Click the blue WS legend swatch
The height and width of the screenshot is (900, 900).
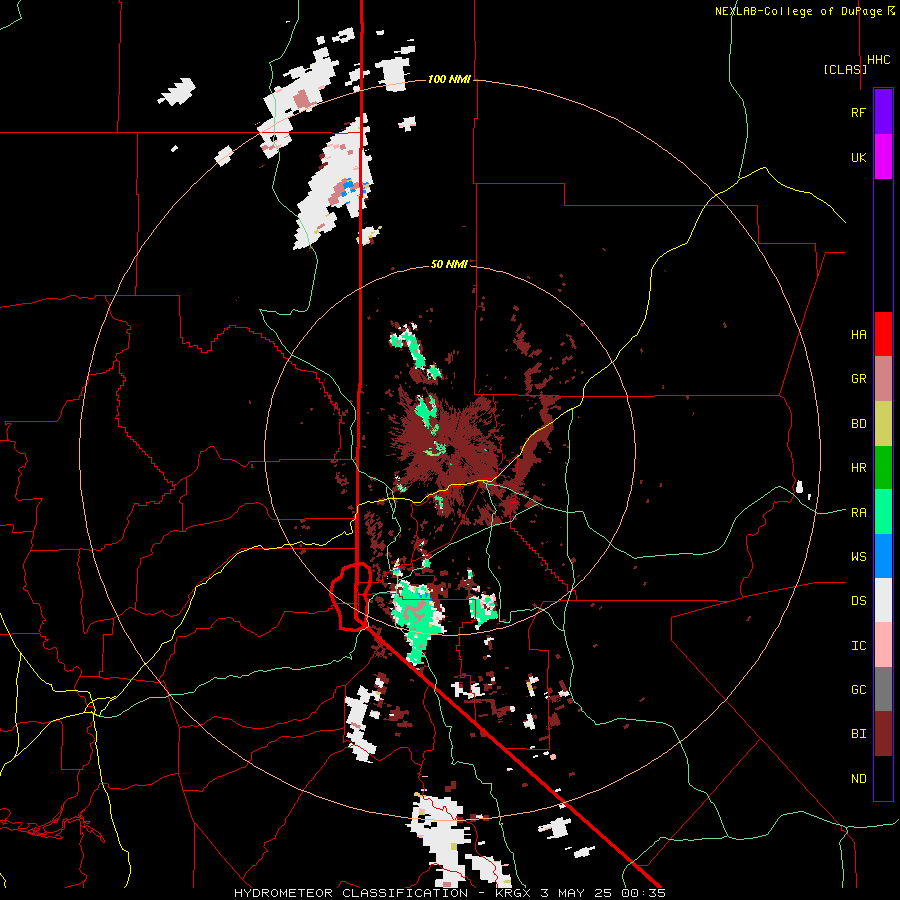click(x=883, y=556)
